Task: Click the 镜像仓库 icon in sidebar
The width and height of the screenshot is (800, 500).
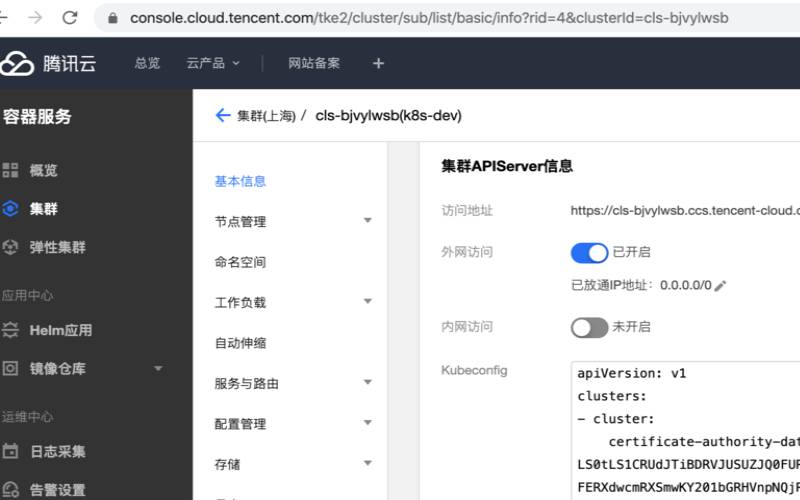Action: 10,368
